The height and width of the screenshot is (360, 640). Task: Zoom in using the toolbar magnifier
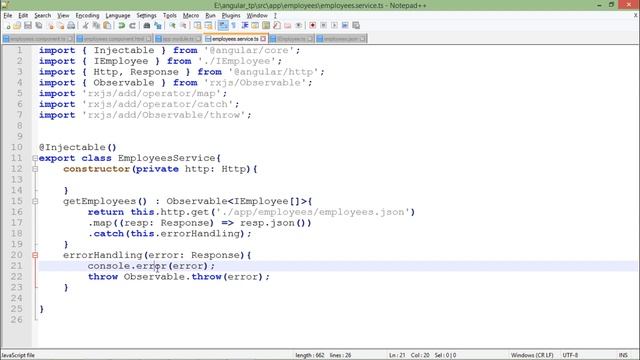[x=172, y=25]
